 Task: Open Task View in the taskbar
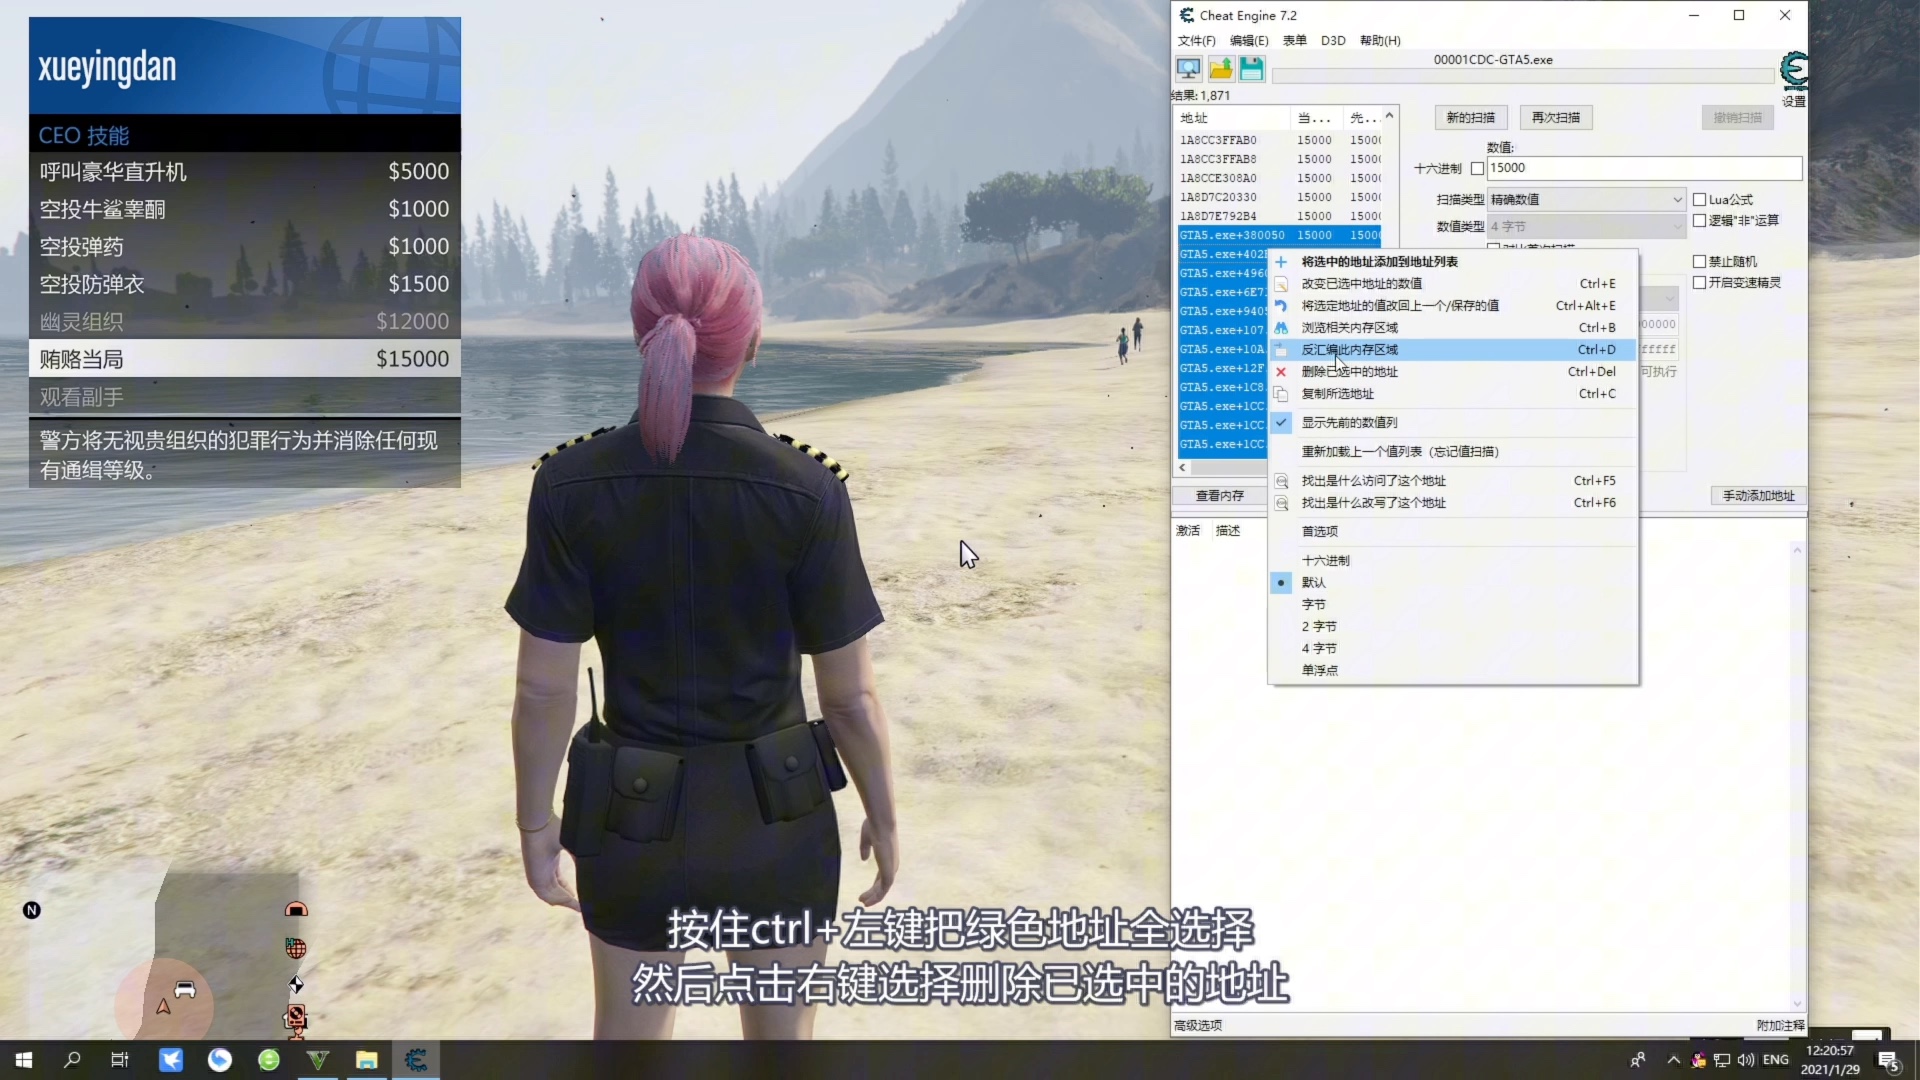pos(120,1060)
